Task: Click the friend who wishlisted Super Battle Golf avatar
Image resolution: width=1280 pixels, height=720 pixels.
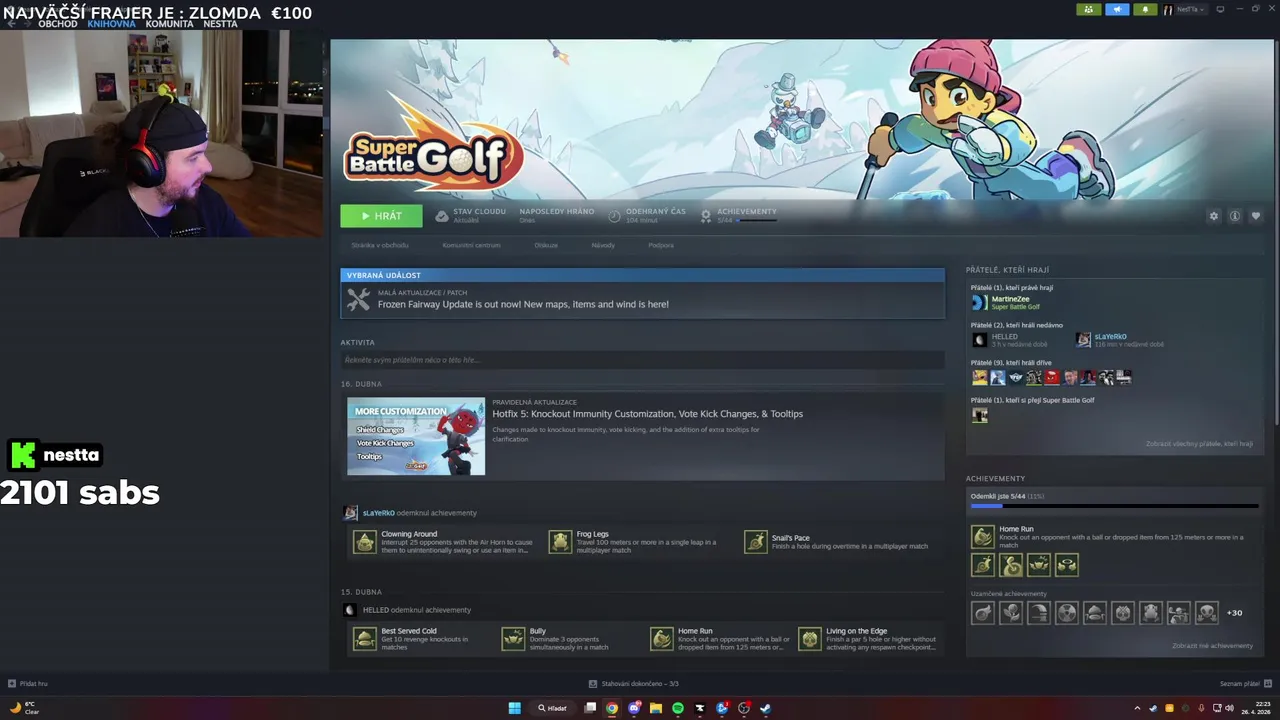Action: tap(980, 415)
